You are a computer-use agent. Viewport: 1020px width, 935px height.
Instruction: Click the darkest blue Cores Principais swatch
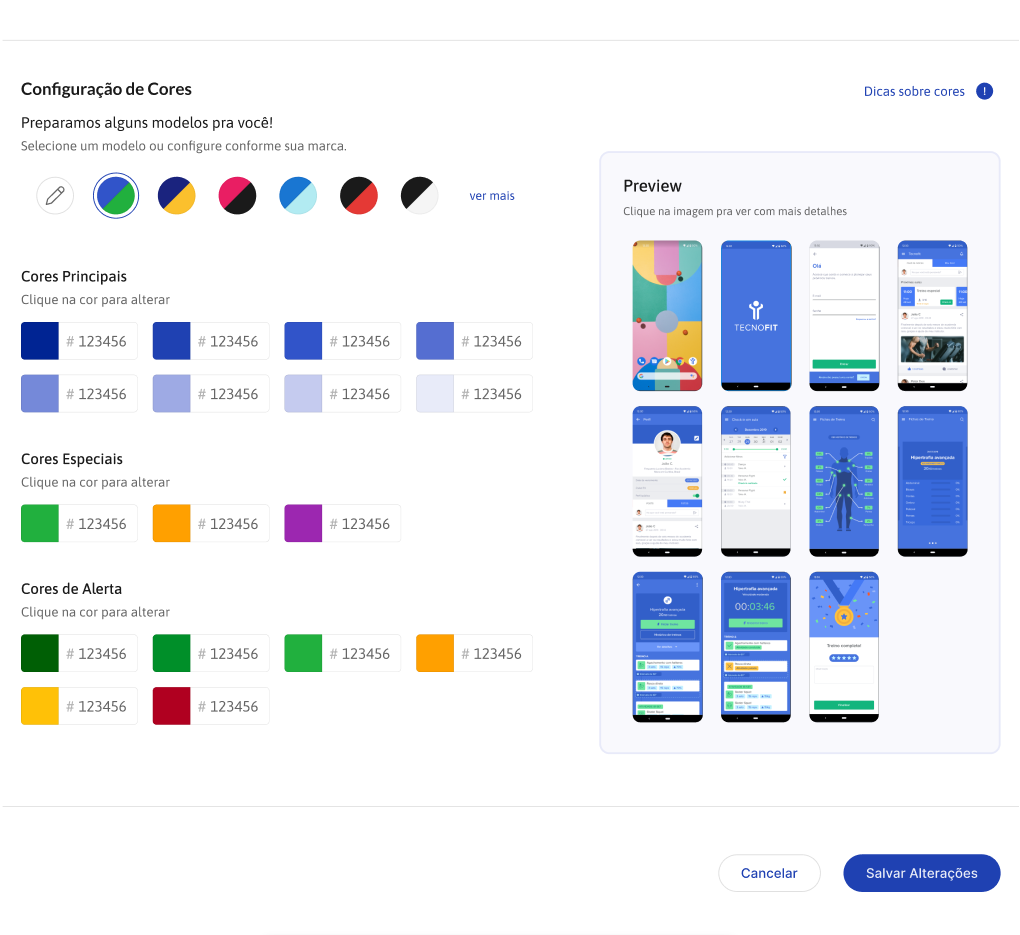point(40,341)
